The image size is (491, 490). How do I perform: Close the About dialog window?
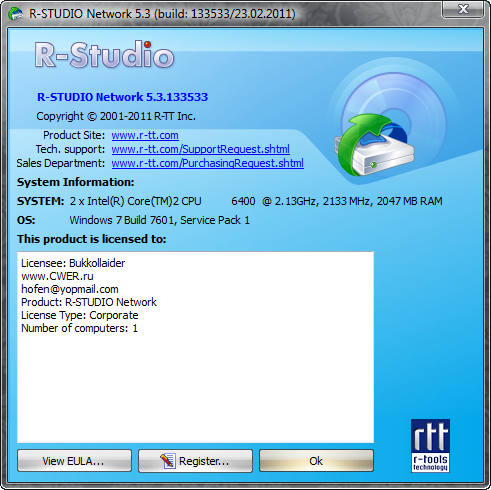[463, 9]
